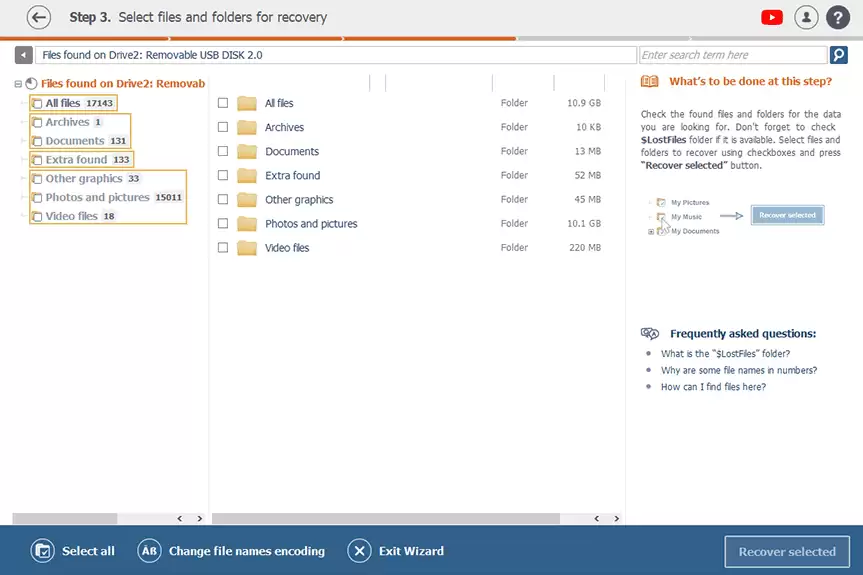Screen dimensions: 863x575
Task: Select Extra found in the tree
Action: click(x=76, y=160)
